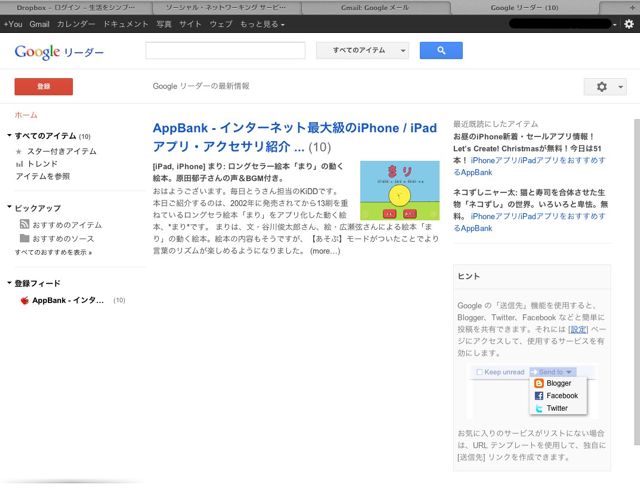Viewport: 640px width, 490px height.
Task: Click the Blogger icon in hint image
Action: pos(539,383)
